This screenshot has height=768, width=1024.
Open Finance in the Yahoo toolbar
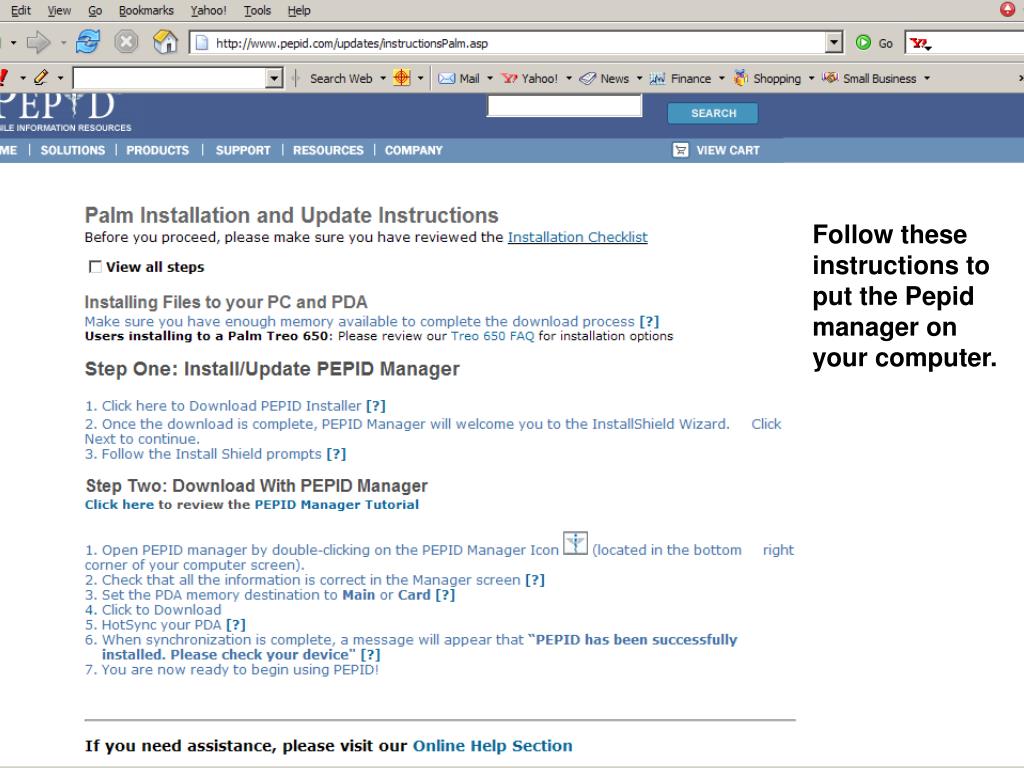[680, 78]
